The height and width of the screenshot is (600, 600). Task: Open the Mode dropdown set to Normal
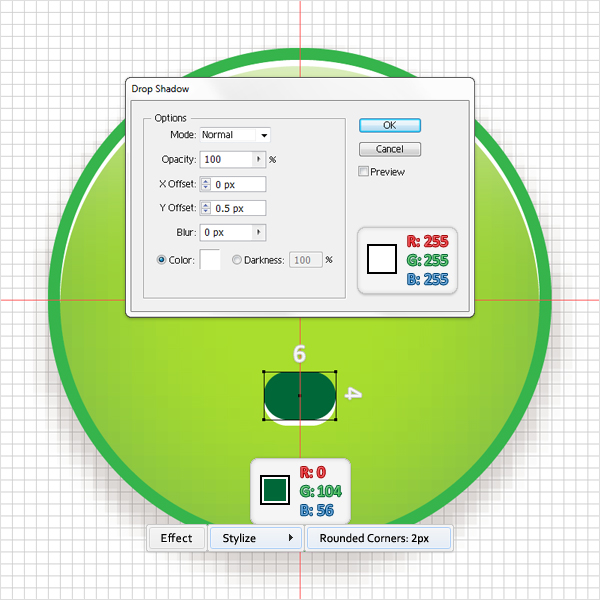pos(235,135)
